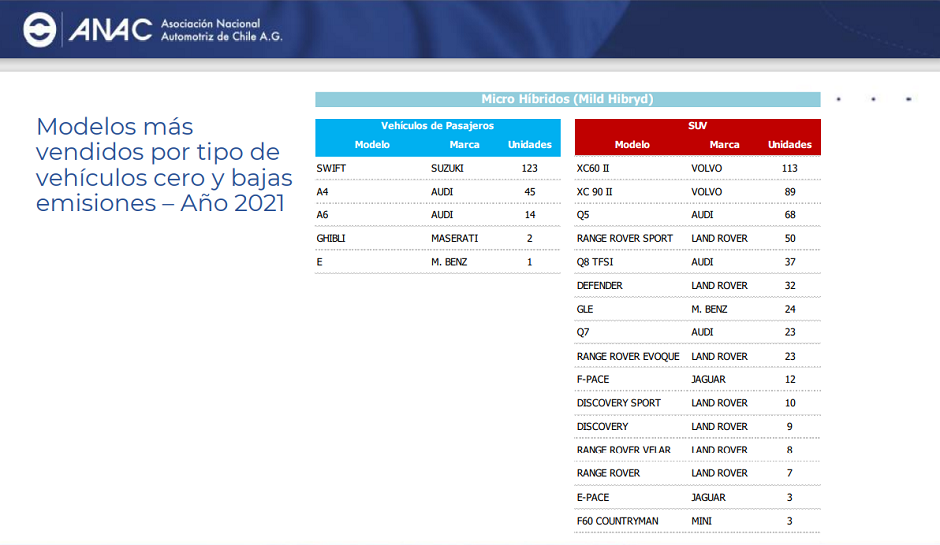This screenshot has height=545, width=940.
Task: Click the 68 units value for Q5
Action: pyautogui.click(x=790, y=215)
